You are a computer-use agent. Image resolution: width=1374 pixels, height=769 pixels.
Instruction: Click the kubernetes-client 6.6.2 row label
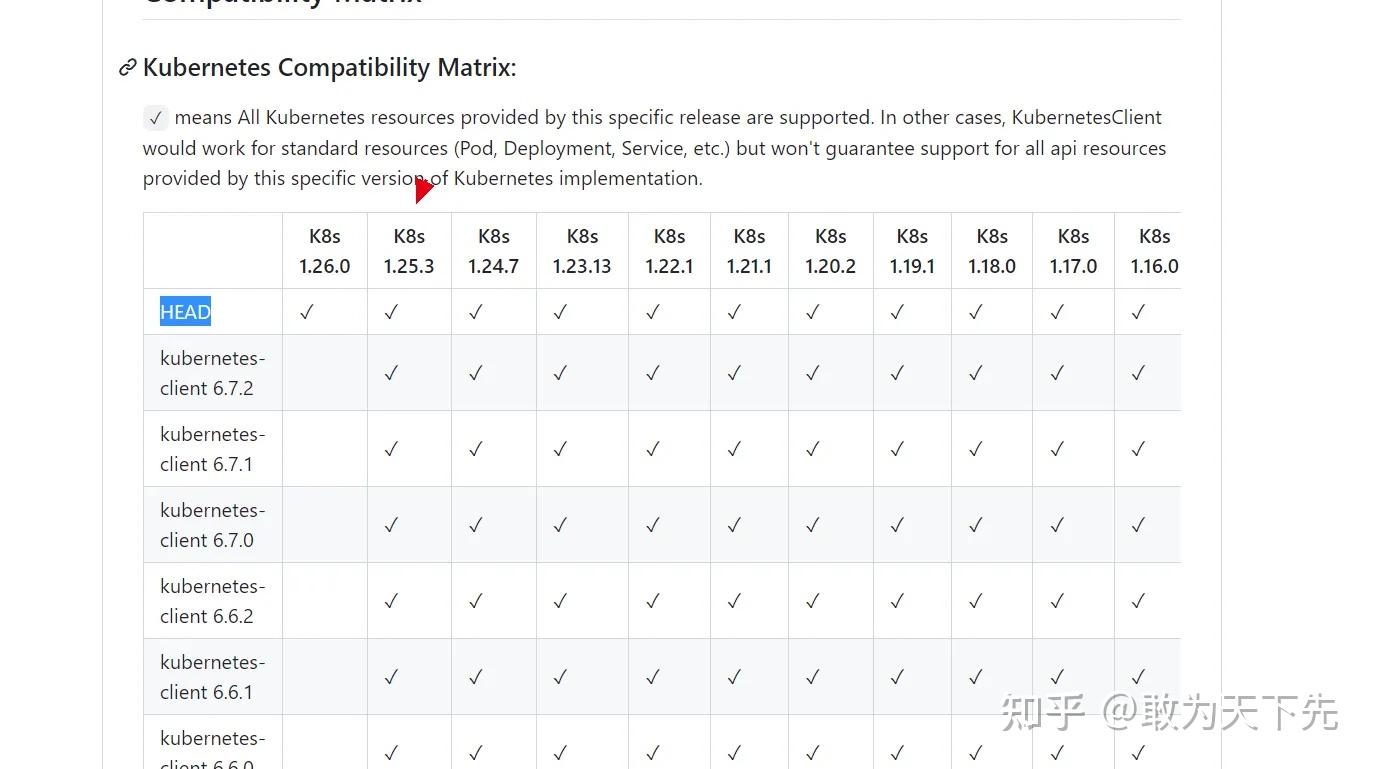pyautogui.click(x=212, y=601)
